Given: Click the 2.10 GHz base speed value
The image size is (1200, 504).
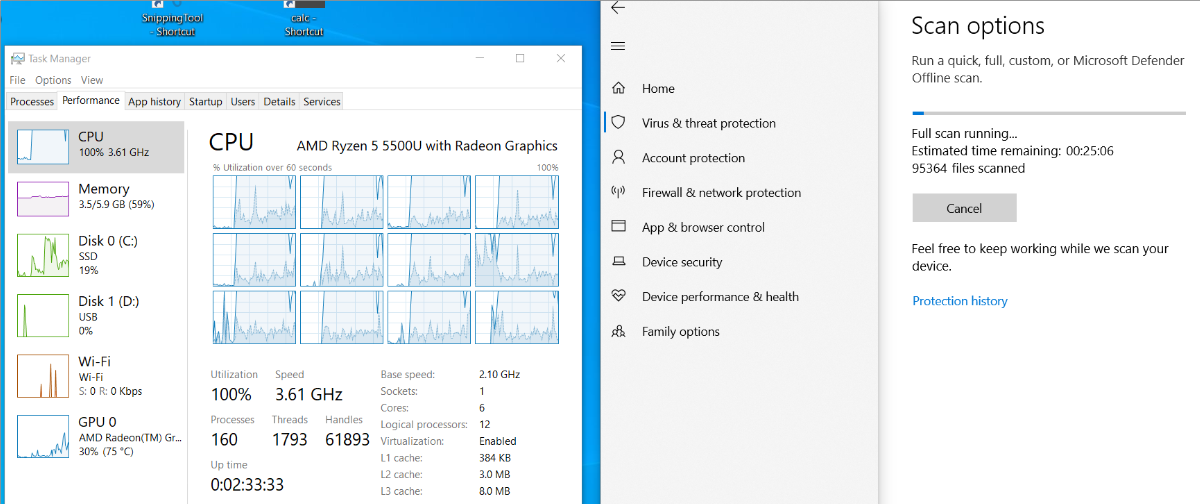Looking at the screenshot, I should point(500,374).
